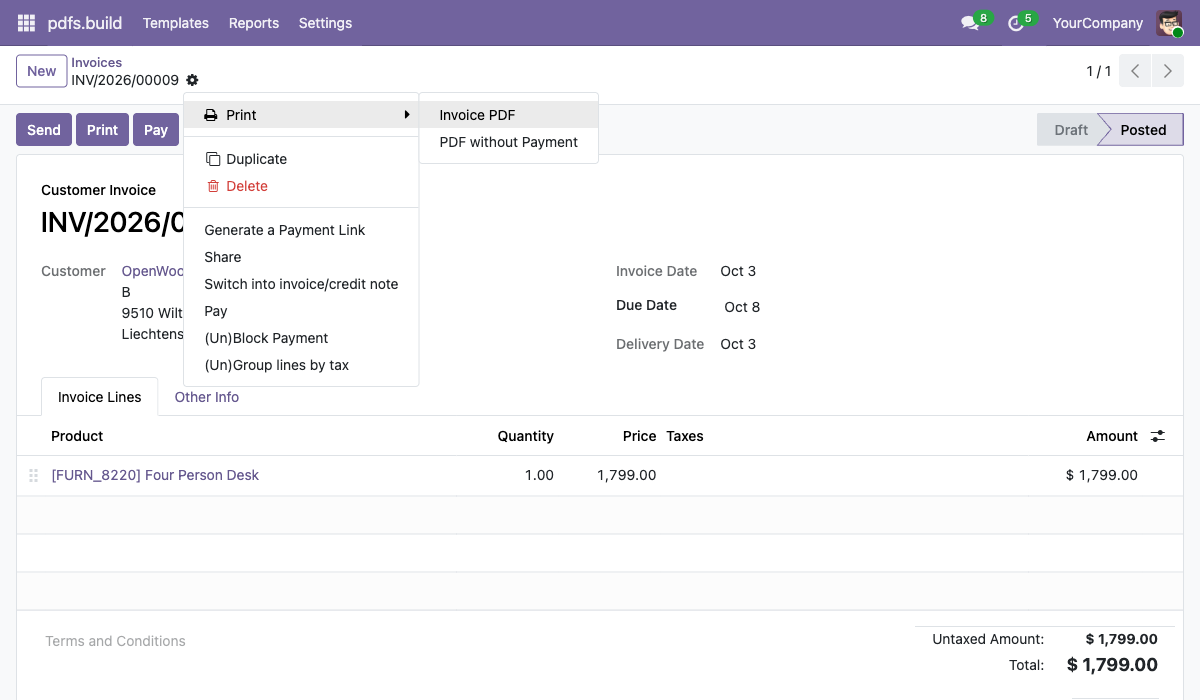Click the column settings adjust icon

click(1158, 436)
